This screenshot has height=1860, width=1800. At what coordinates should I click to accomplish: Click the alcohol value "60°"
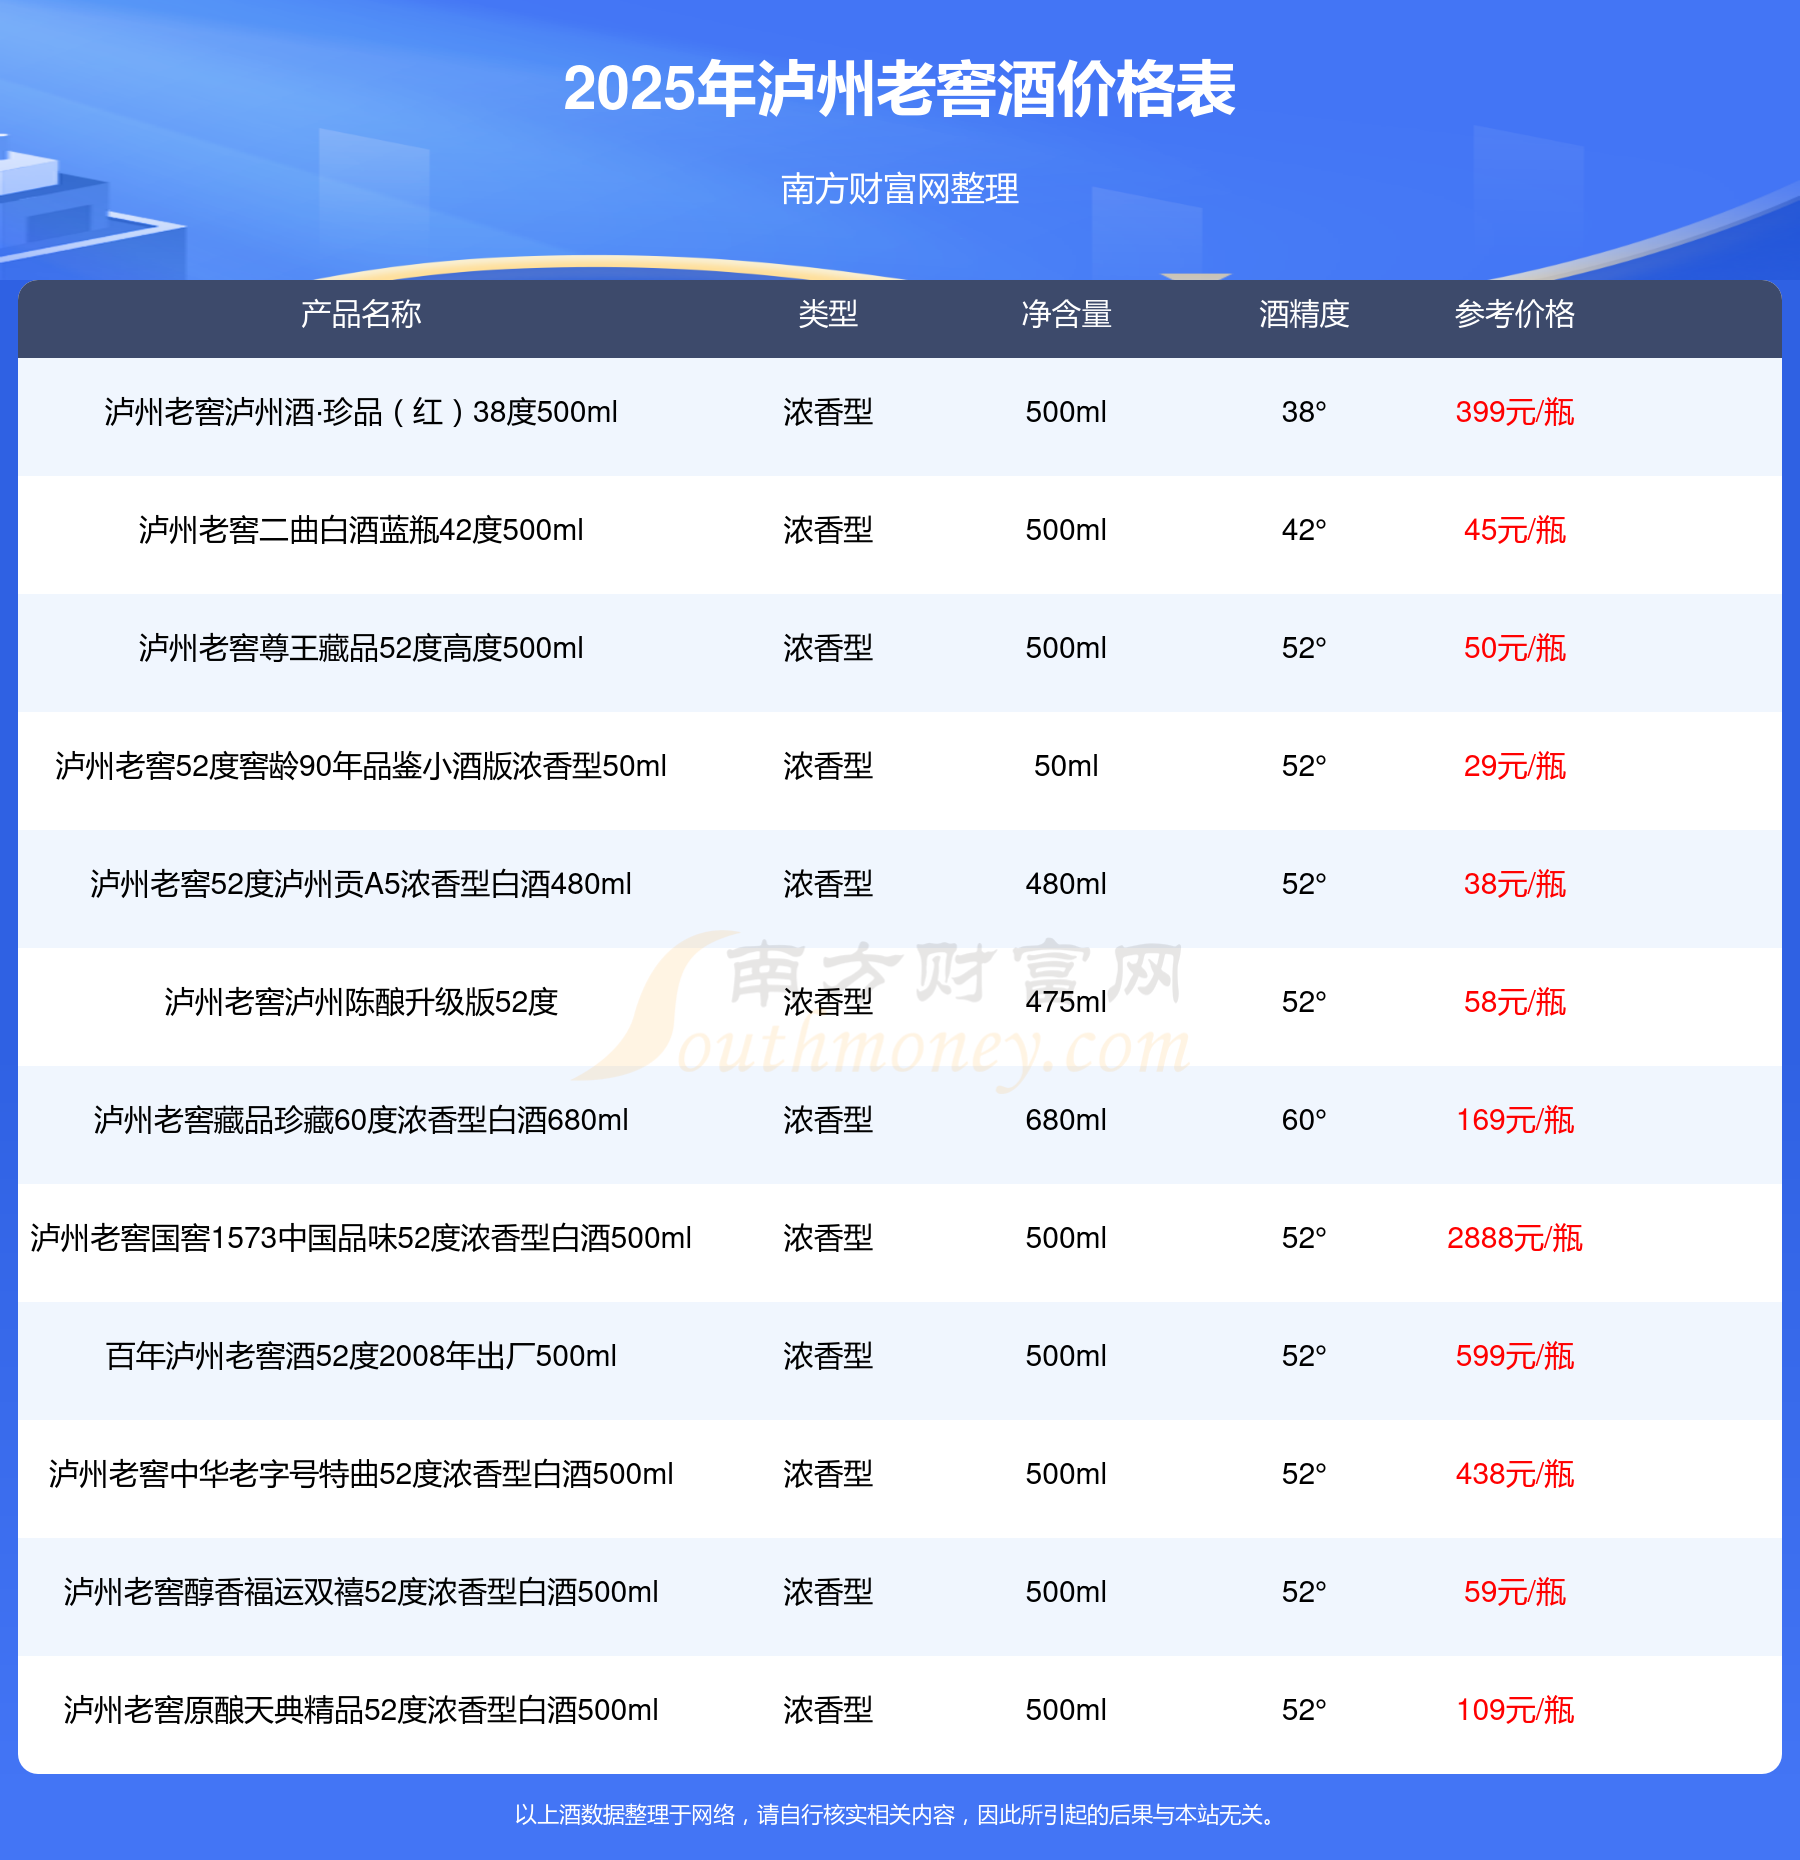1304,1120
